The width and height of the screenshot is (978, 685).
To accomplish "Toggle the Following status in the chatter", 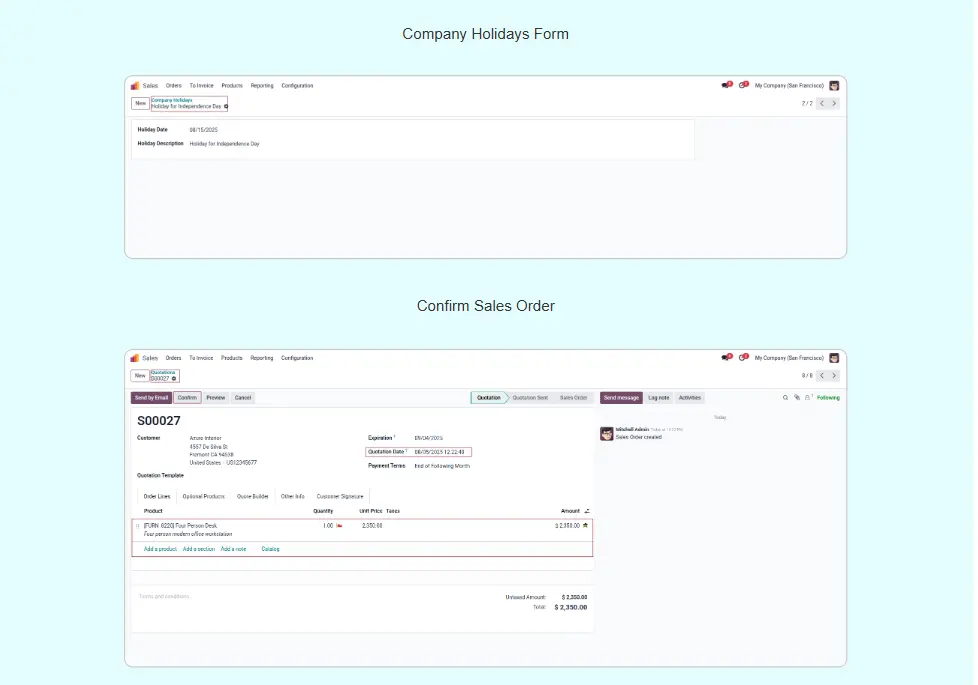I will click(x=828, y=398).
